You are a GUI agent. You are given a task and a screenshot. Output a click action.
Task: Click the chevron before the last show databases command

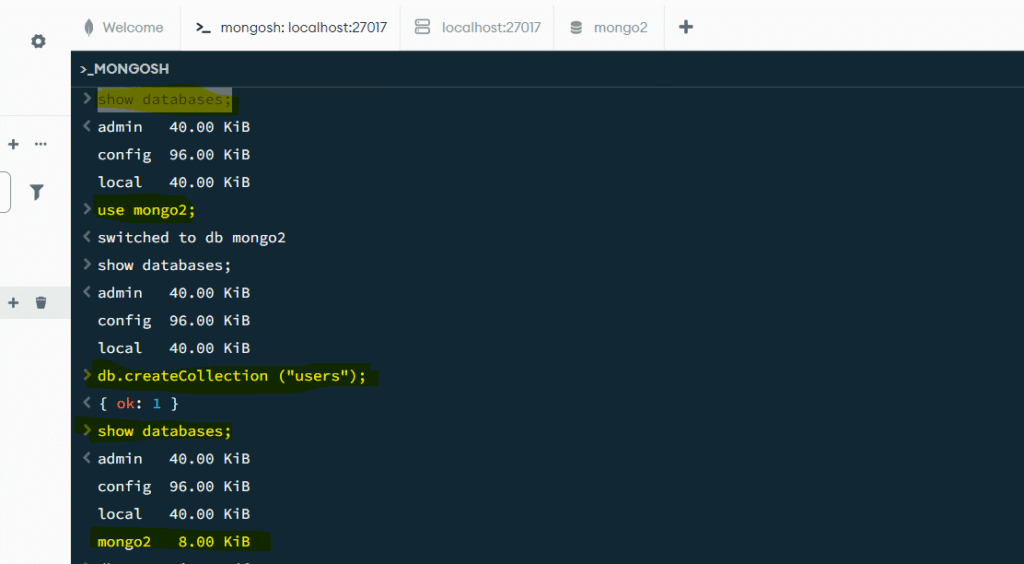(x=87, y=430)
